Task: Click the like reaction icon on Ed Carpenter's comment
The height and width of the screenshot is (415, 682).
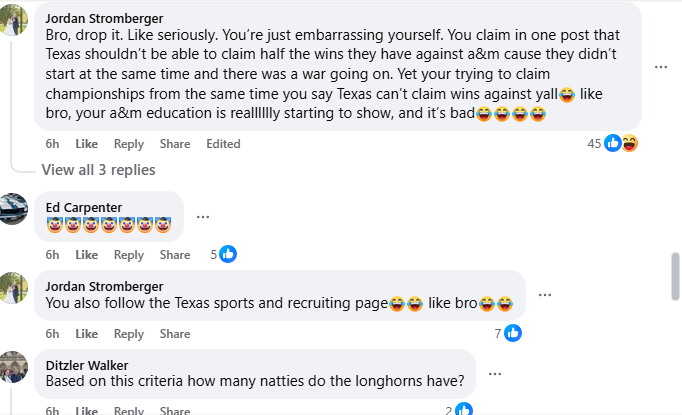Action: click(228, 254)
